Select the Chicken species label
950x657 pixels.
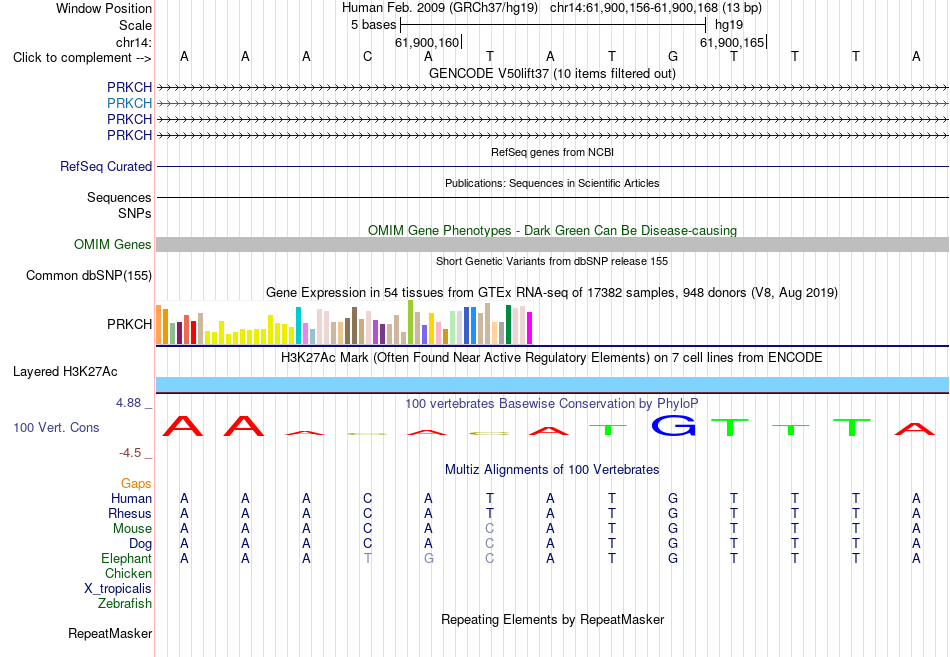coord(128,573)
